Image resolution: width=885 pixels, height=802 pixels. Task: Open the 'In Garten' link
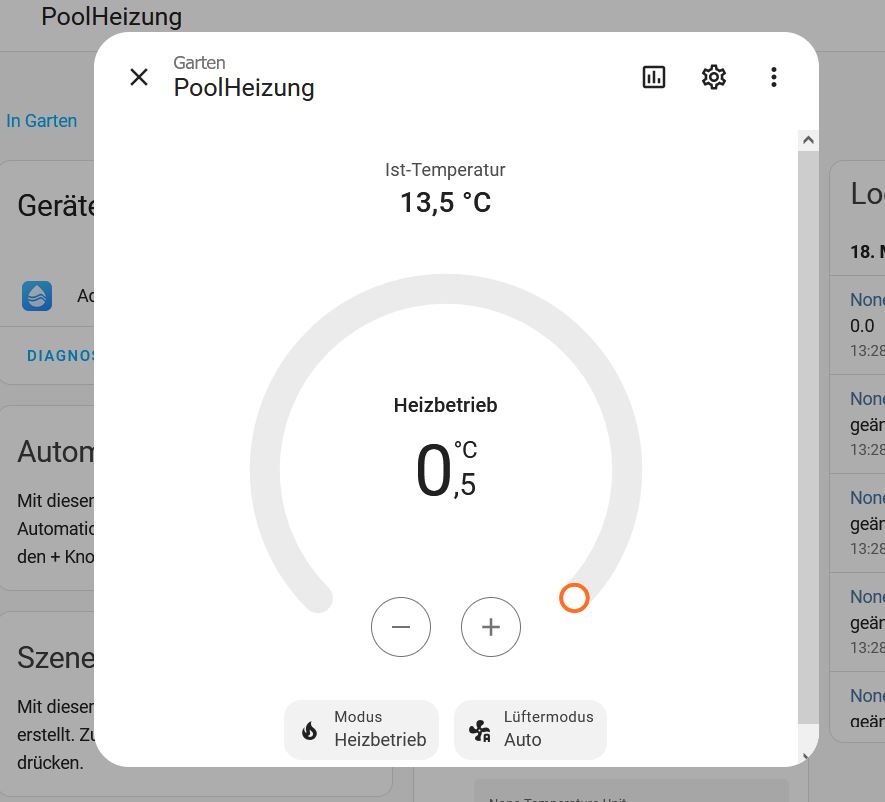click(x=42, y=121)
